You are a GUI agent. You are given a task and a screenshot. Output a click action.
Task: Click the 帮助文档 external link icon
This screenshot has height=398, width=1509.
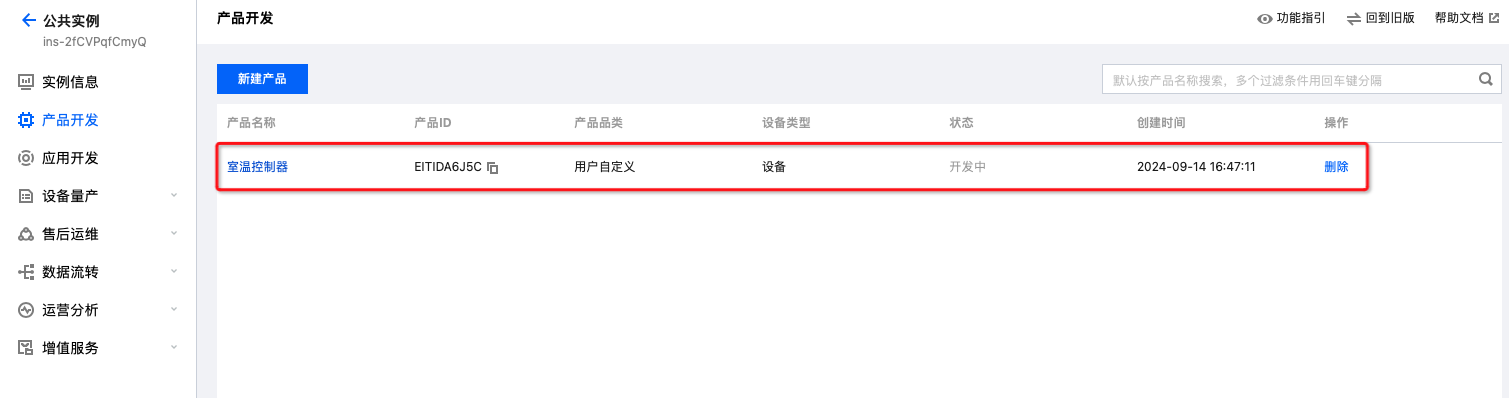tap(1494, 18)
